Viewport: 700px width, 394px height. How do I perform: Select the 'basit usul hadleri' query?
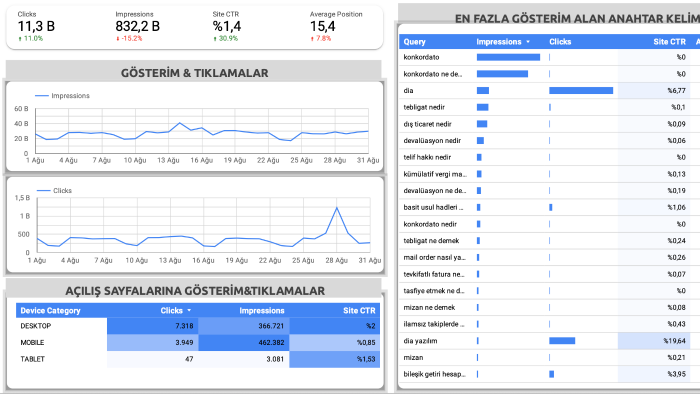click(x=433, y=207)
